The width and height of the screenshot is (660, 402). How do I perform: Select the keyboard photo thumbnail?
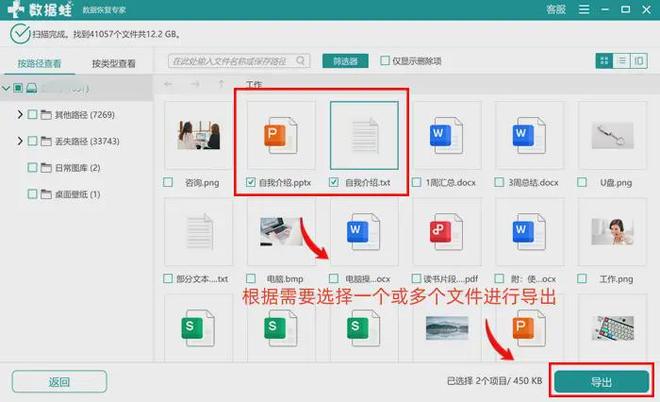[x=612, y=328]
